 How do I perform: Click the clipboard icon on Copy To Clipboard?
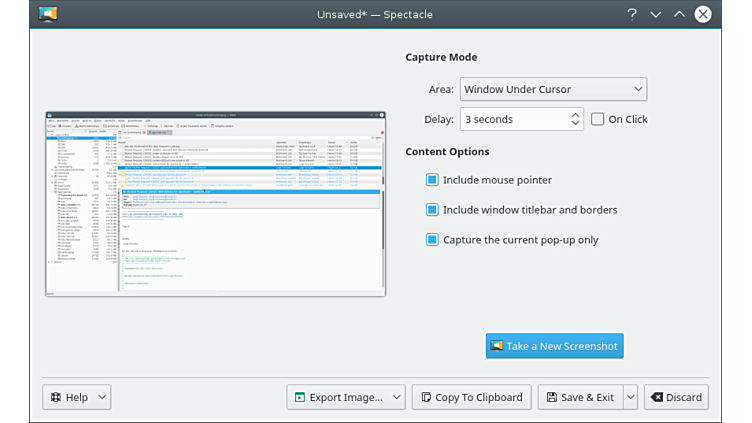point(425,397)
